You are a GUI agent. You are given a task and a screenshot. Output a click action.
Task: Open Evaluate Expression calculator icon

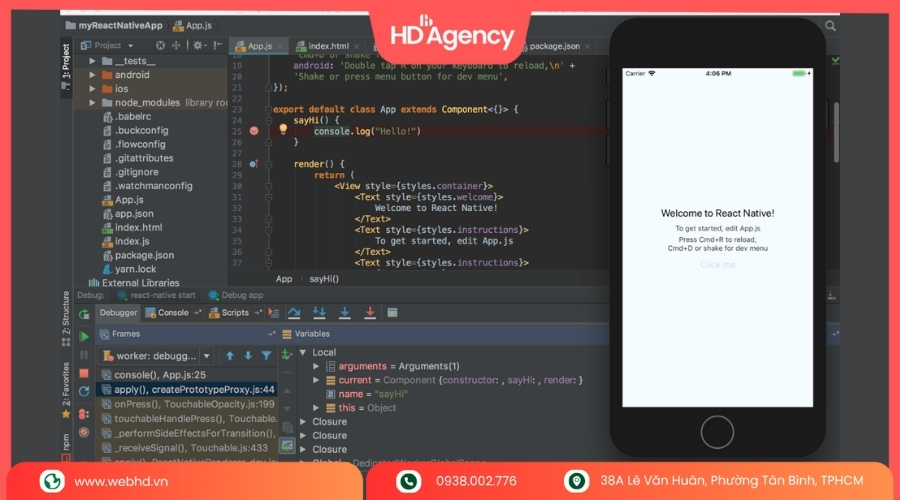click(393, 313)
